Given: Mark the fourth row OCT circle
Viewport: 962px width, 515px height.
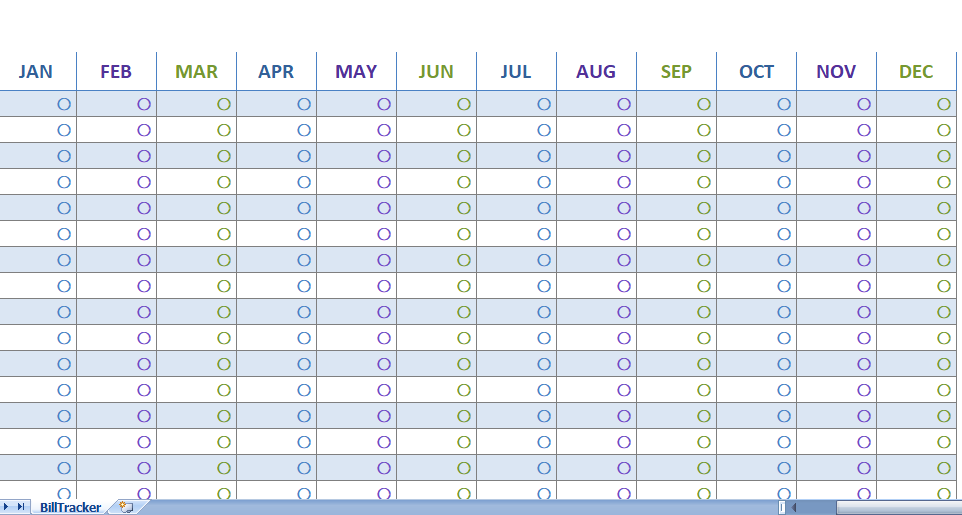Looking at the screenshot, I should 784,182.
